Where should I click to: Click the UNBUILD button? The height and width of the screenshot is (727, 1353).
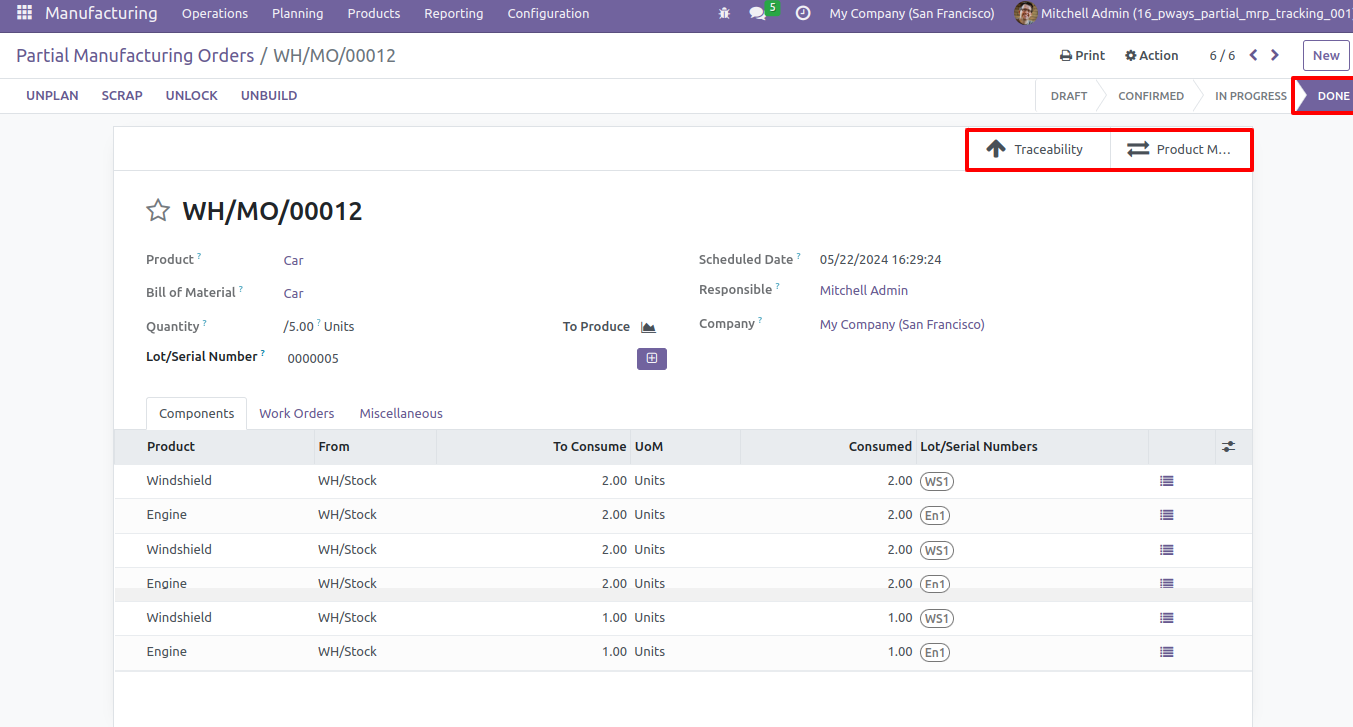tap(269, 96)
